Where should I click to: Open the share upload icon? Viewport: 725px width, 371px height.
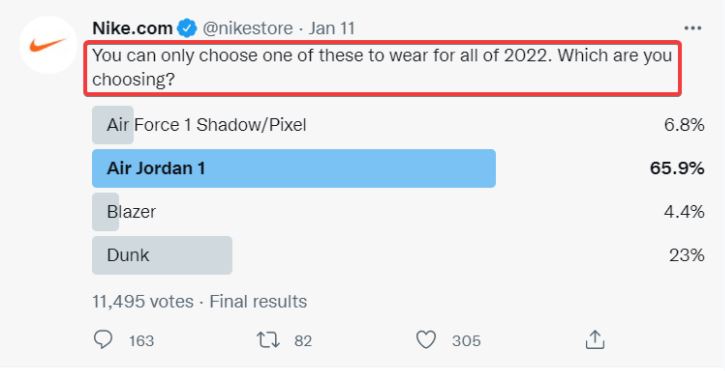[595, 340]
